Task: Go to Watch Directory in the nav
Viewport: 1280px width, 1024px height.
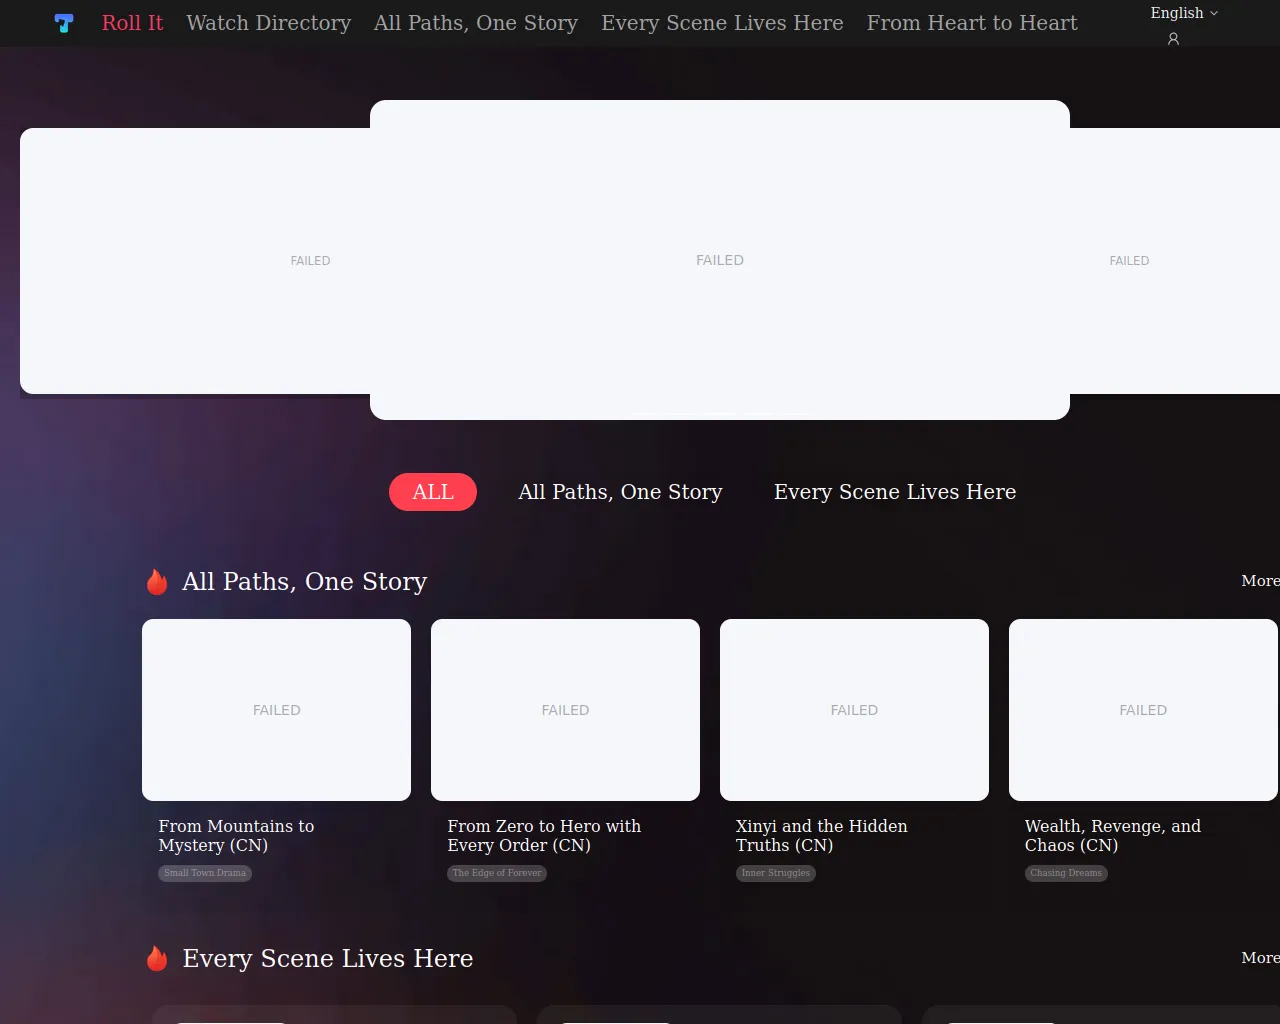Action: (268, 23)
